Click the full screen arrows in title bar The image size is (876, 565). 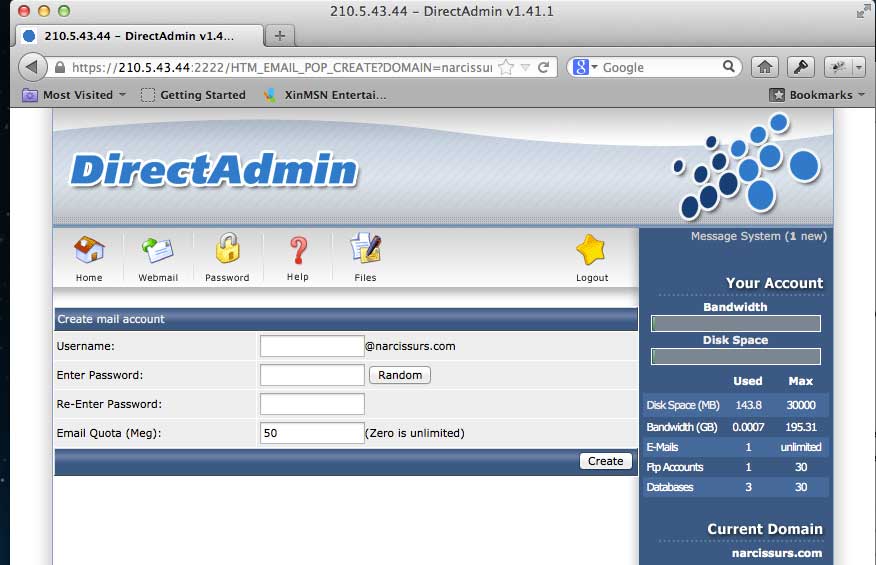pyautogui.click(x=863, y=11)
